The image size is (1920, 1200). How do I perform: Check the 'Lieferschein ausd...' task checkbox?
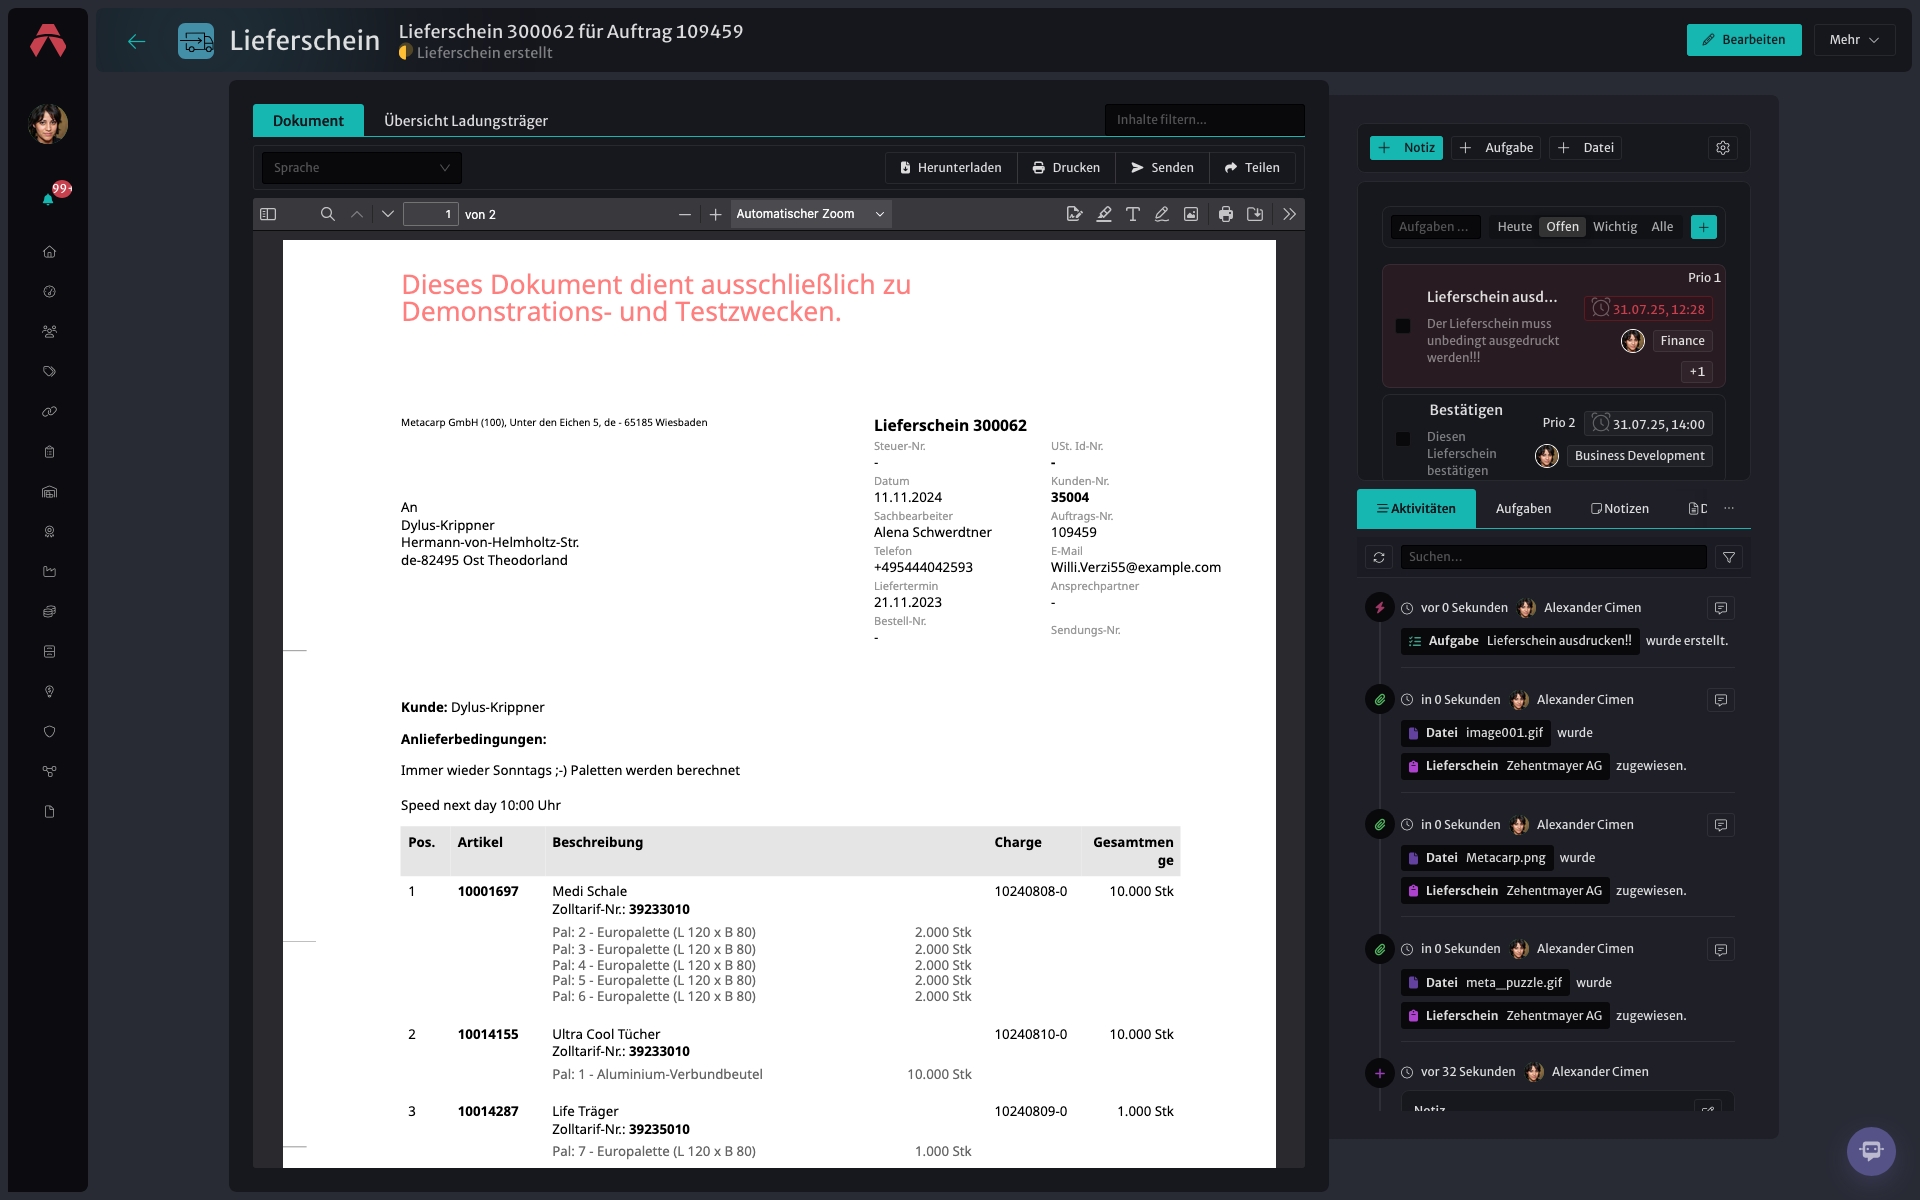click(x=1403, y=326)
